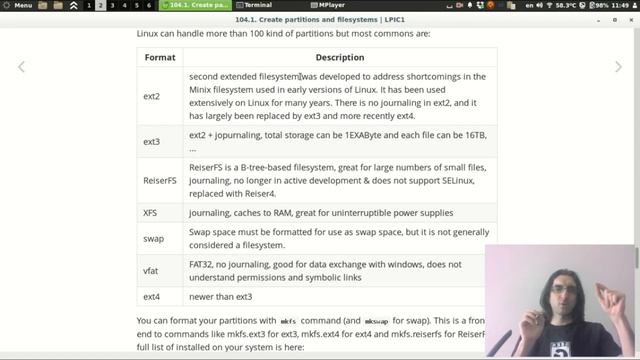Open the first folder icon in the panel
The height and width of the screenshot is (360, 640).
coord(42,5)
